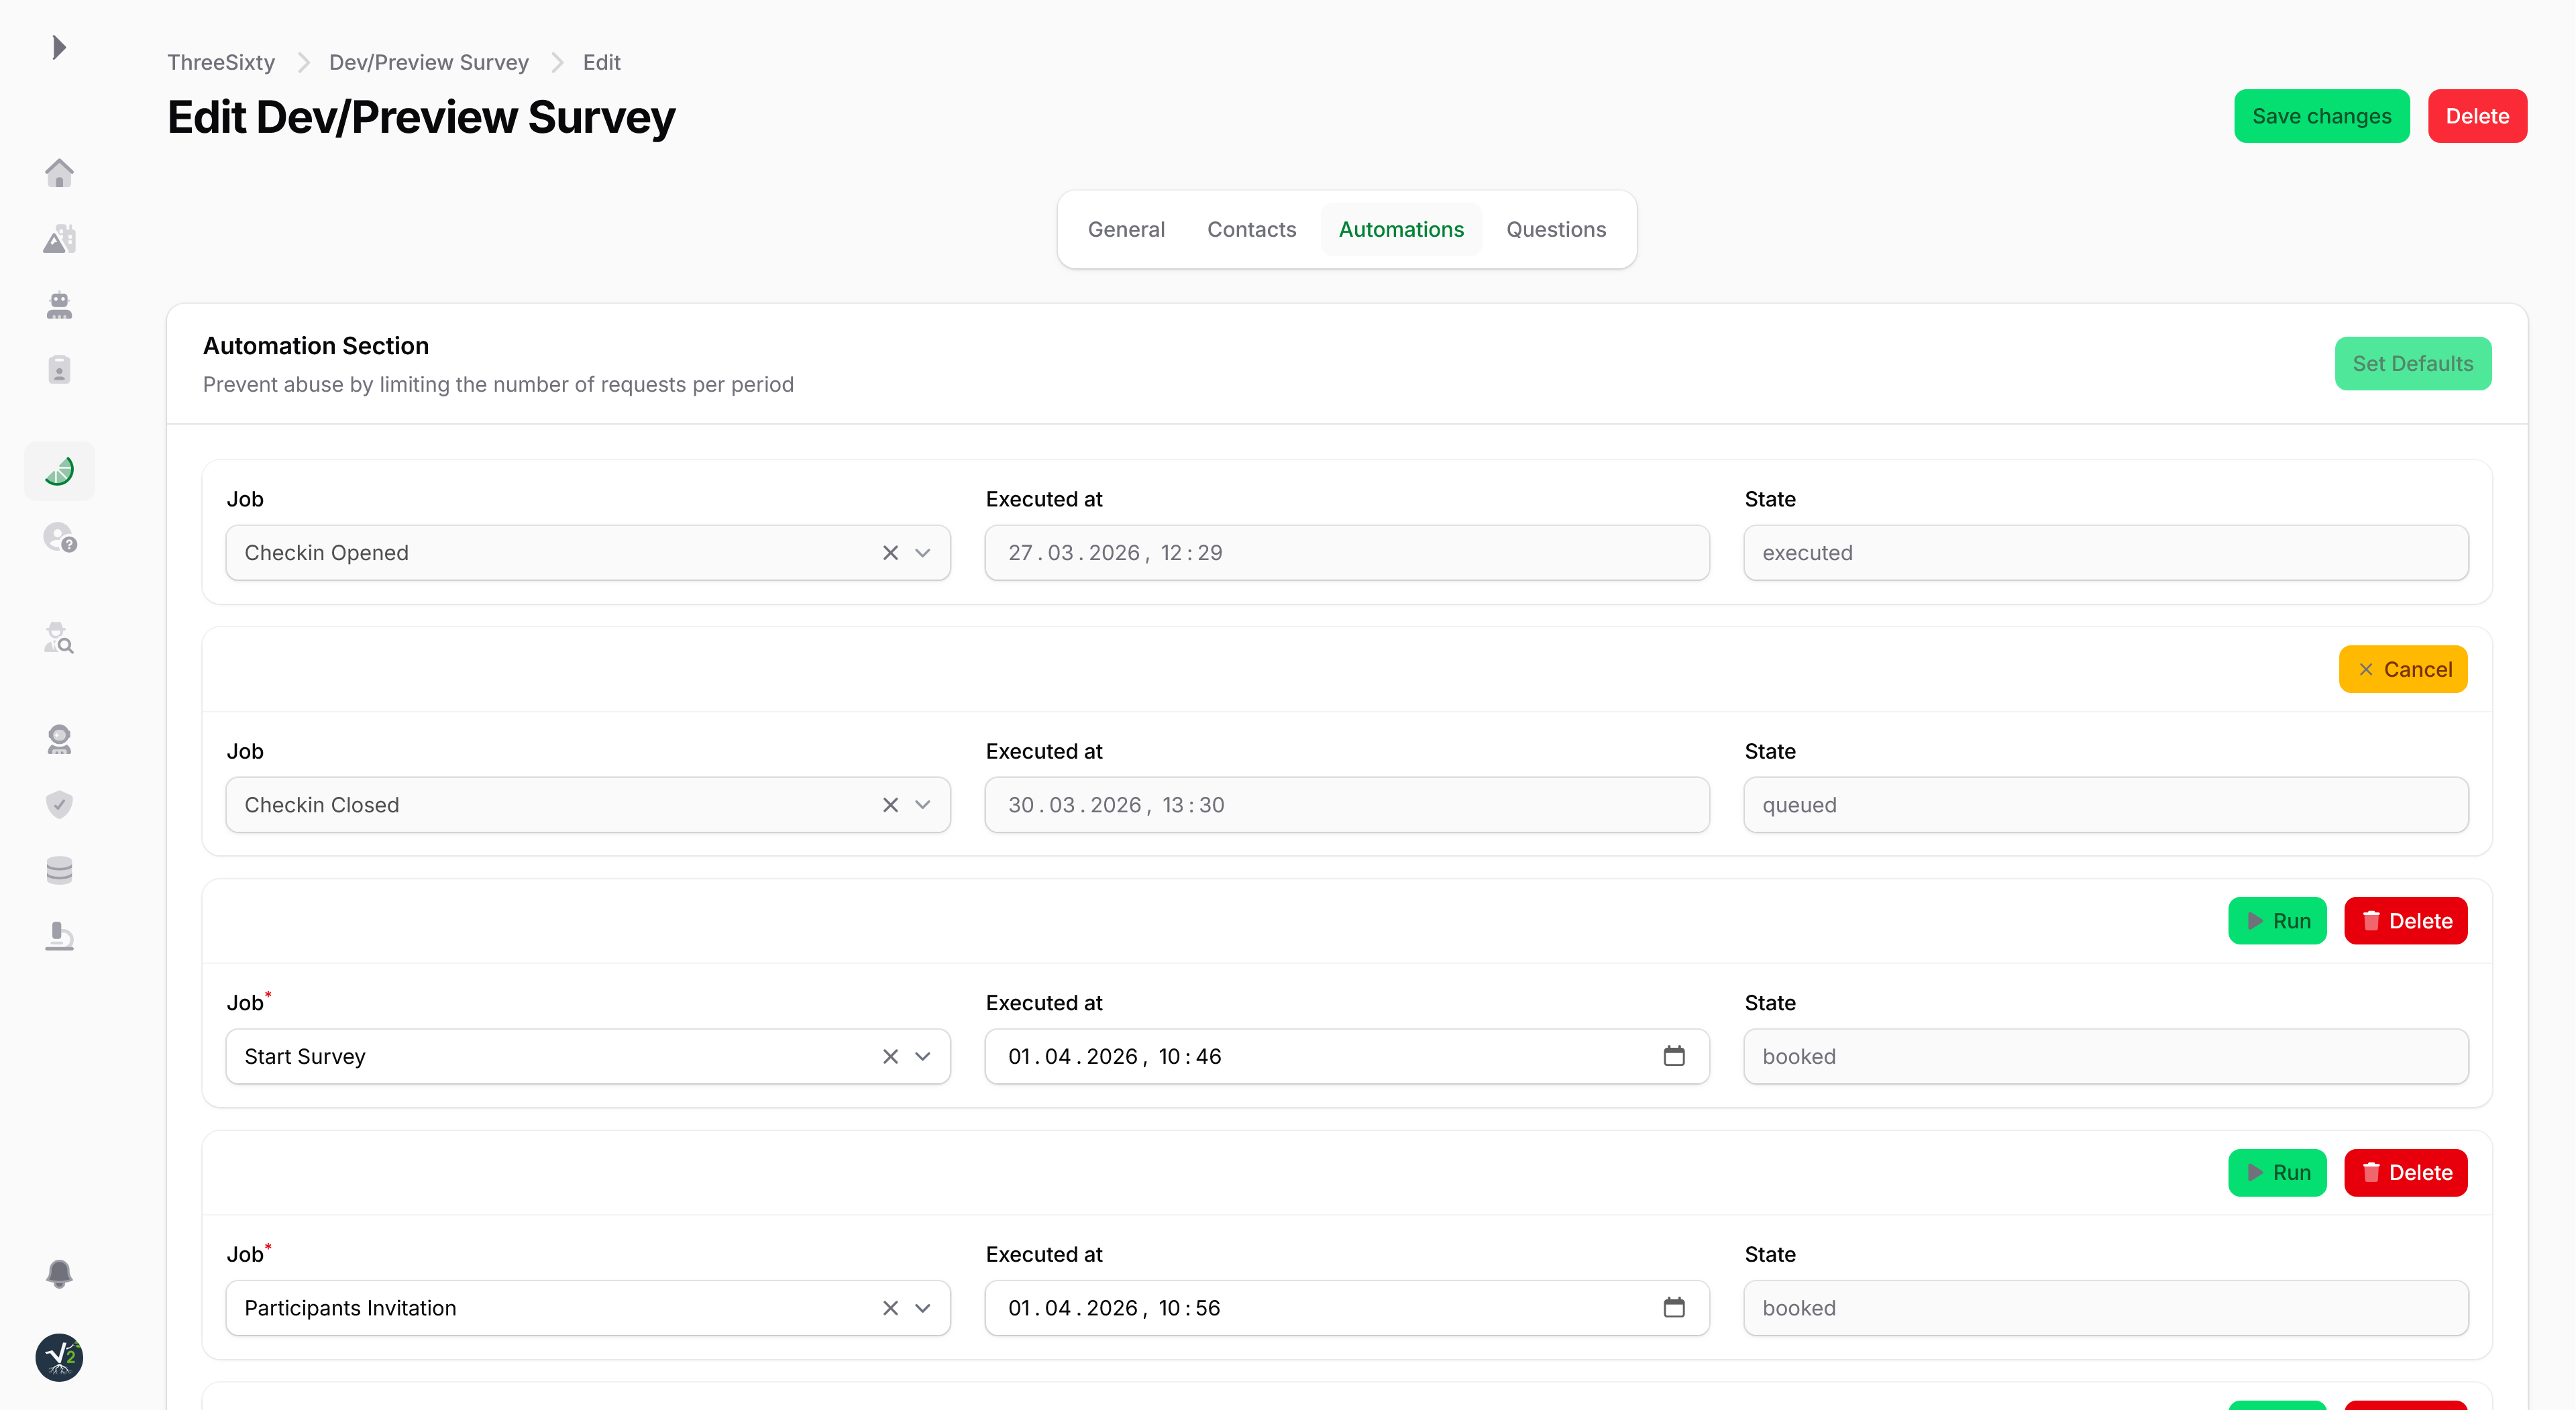
Task: Open the lime slice sidebar icon
Action: click(x=59, y=471)
